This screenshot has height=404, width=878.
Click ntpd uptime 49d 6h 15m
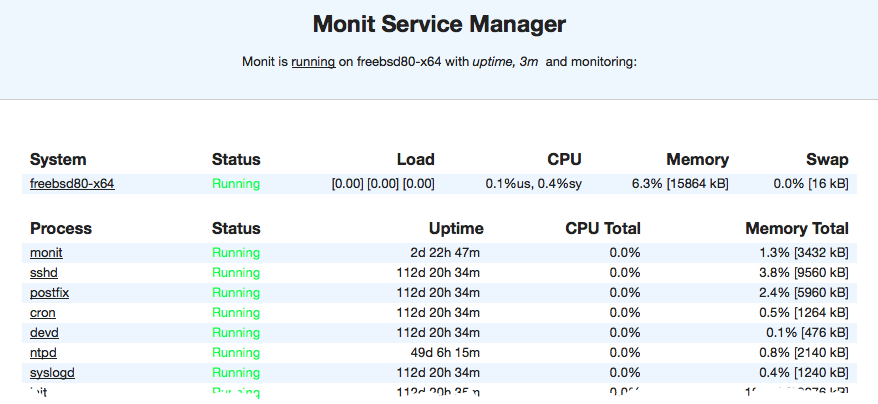(445, 353)
